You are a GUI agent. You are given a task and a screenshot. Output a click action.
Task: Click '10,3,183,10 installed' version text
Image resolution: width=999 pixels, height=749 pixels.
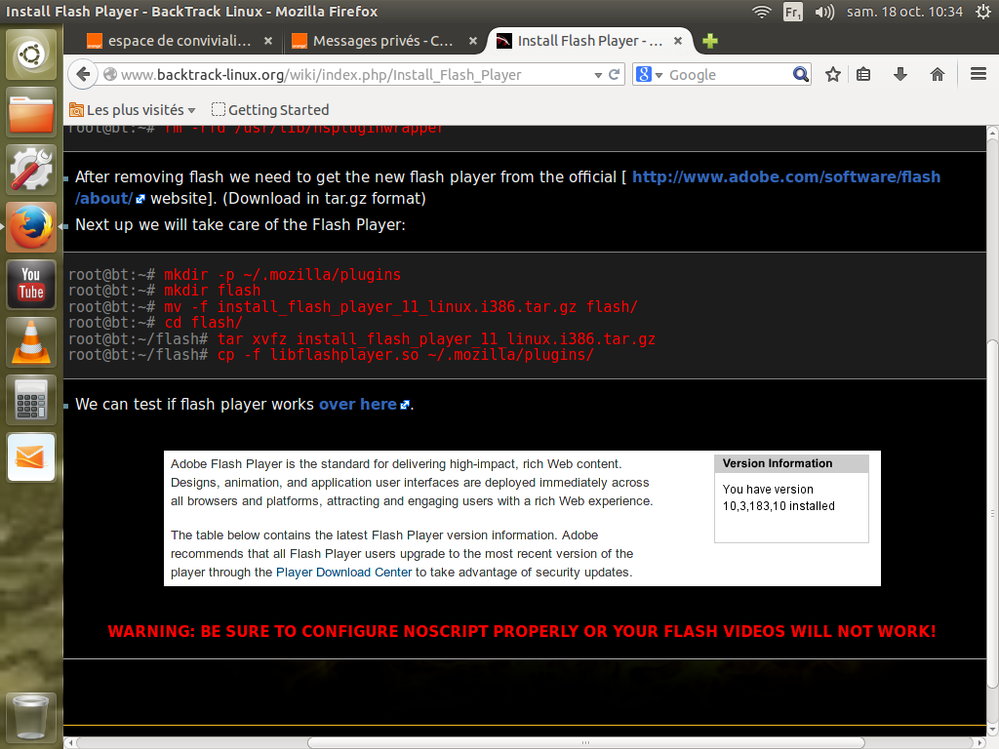point(779,506)
